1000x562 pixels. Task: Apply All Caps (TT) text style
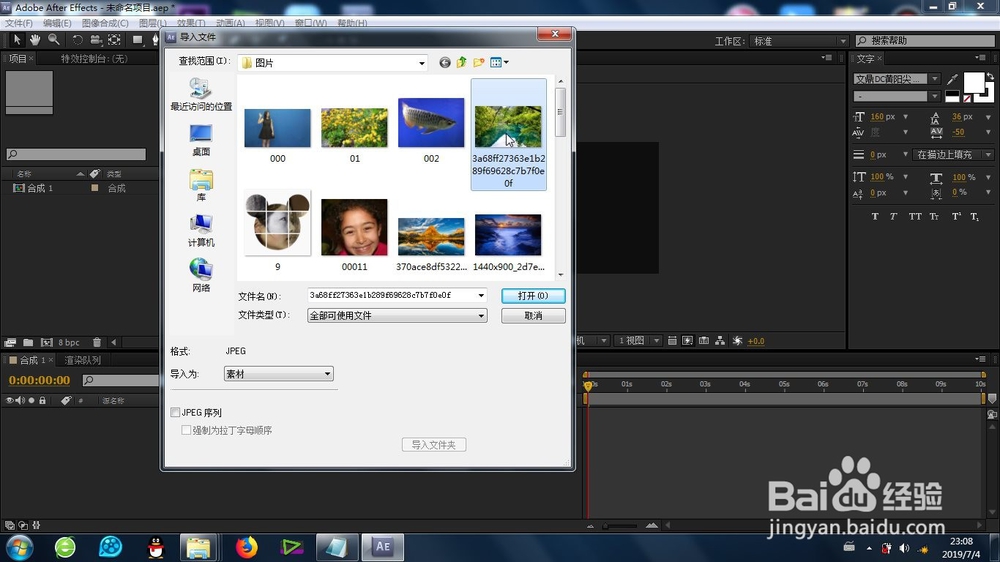(x=915, y=217)
